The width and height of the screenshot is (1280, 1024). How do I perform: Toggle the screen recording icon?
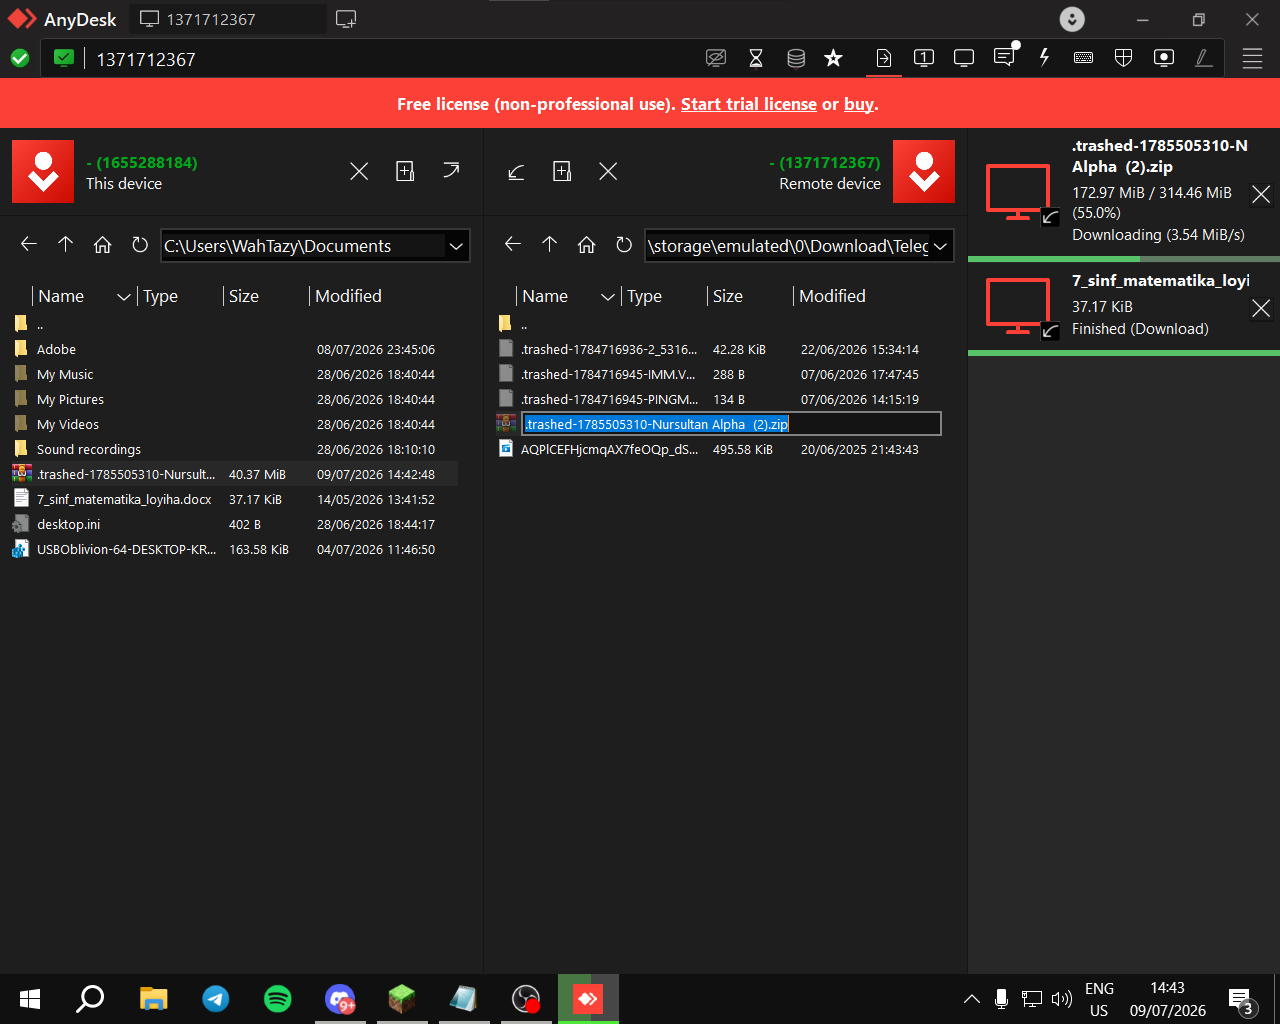(1164, 58)
